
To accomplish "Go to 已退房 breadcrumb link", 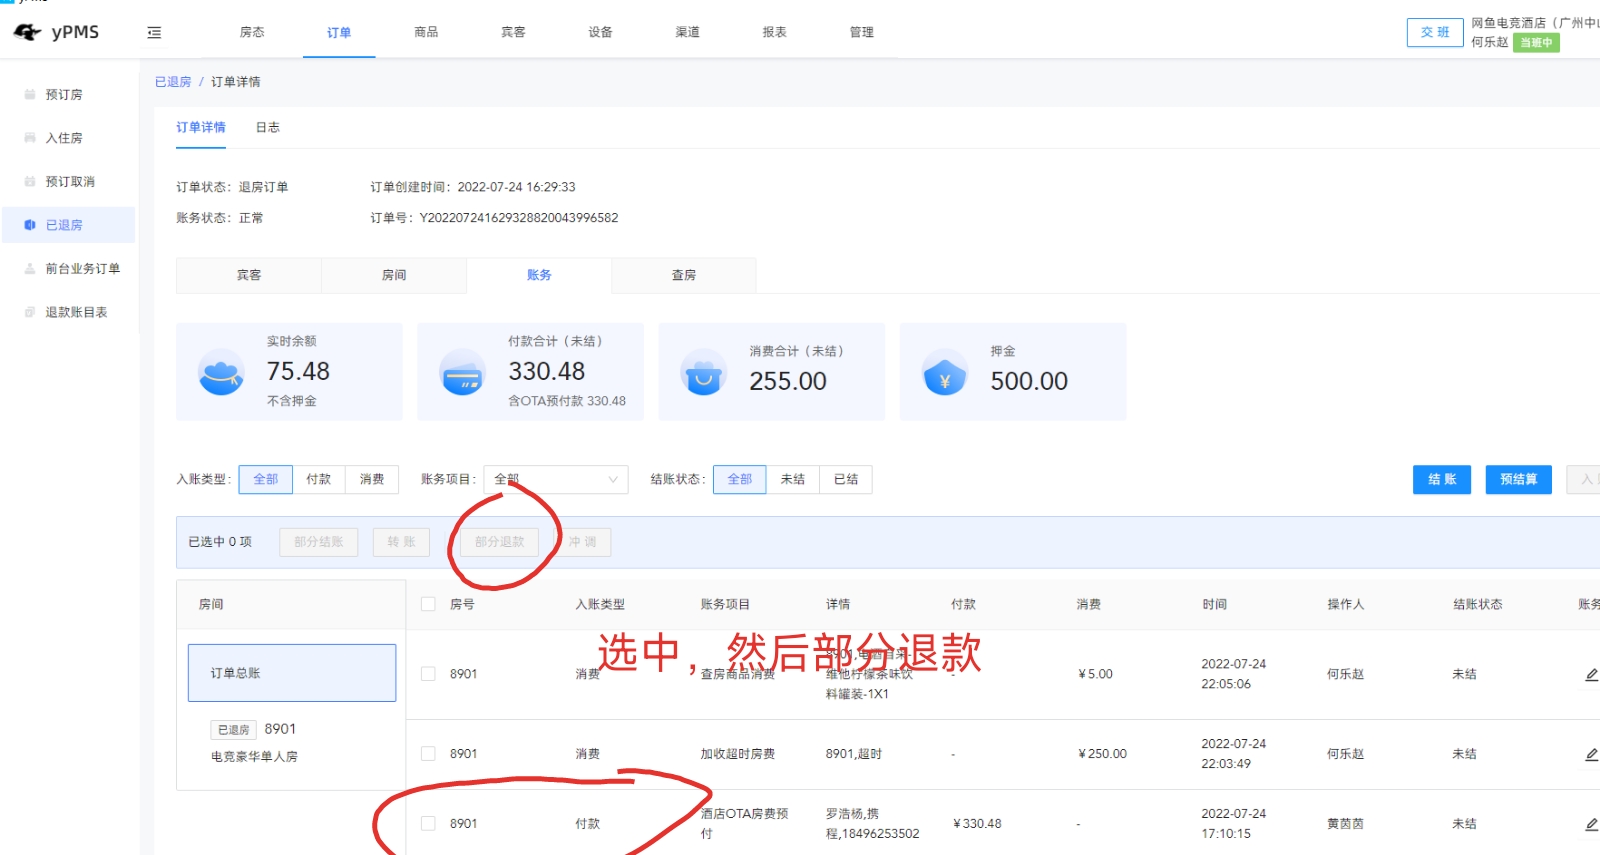I will 173,82.
